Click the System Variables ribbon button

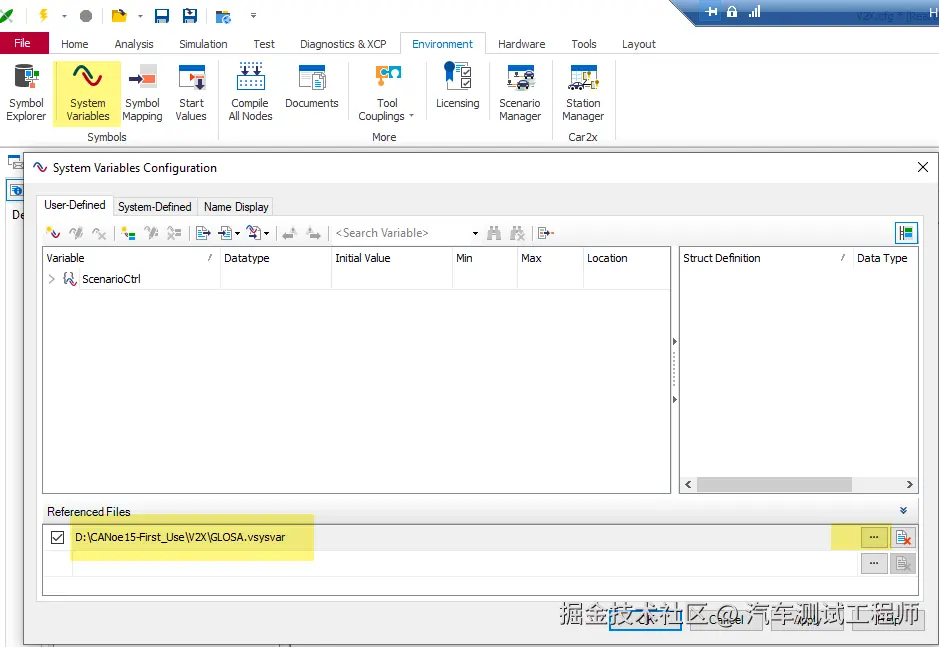(x=87, y=93)
